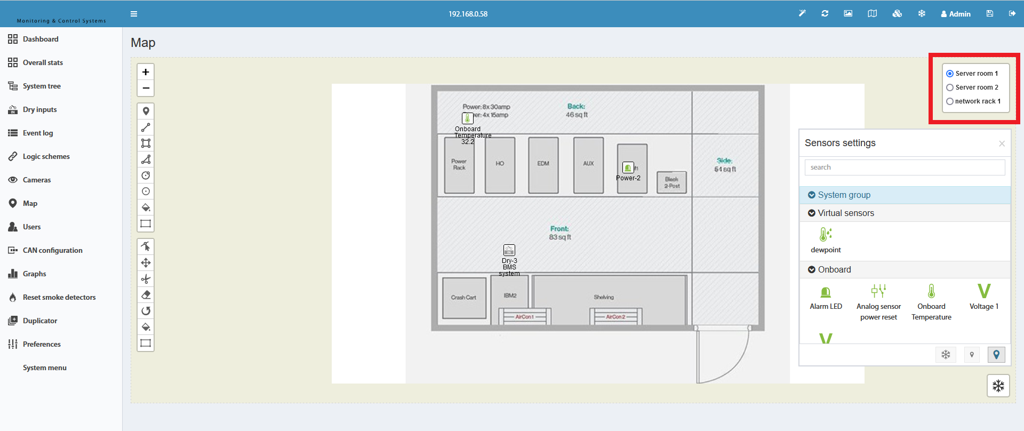Click the snowflake button below sensors panel
This screenshot has width=1024, height=431.
coord(998,386)
